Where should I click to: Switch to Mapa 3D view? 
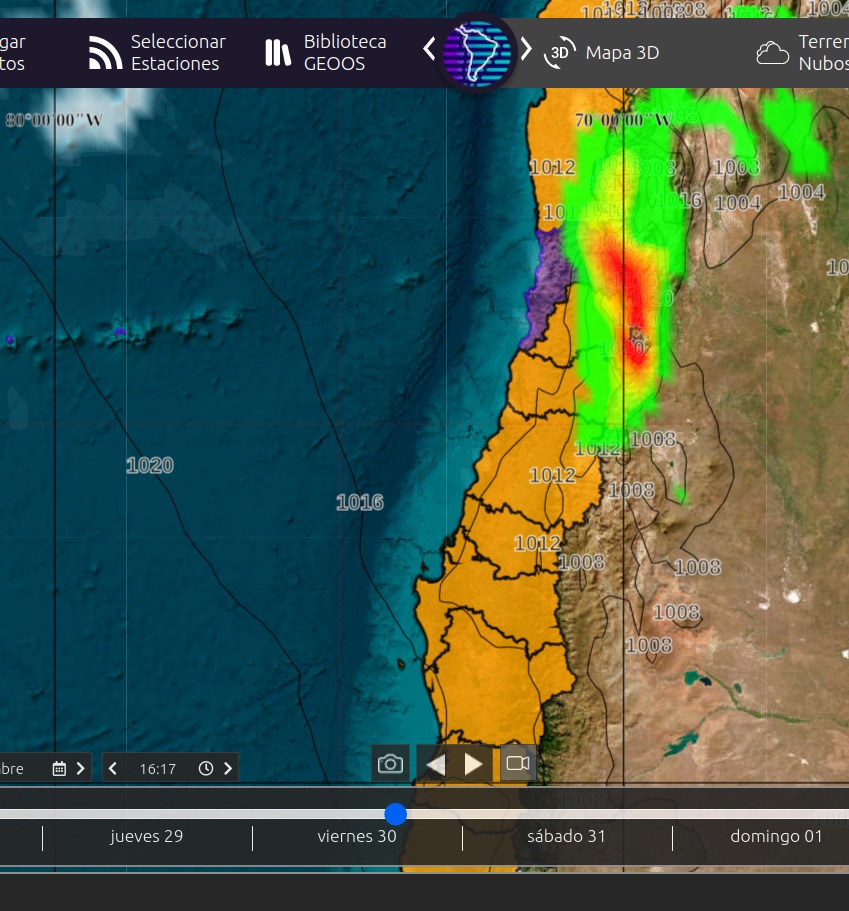click(x=621, y=53)
